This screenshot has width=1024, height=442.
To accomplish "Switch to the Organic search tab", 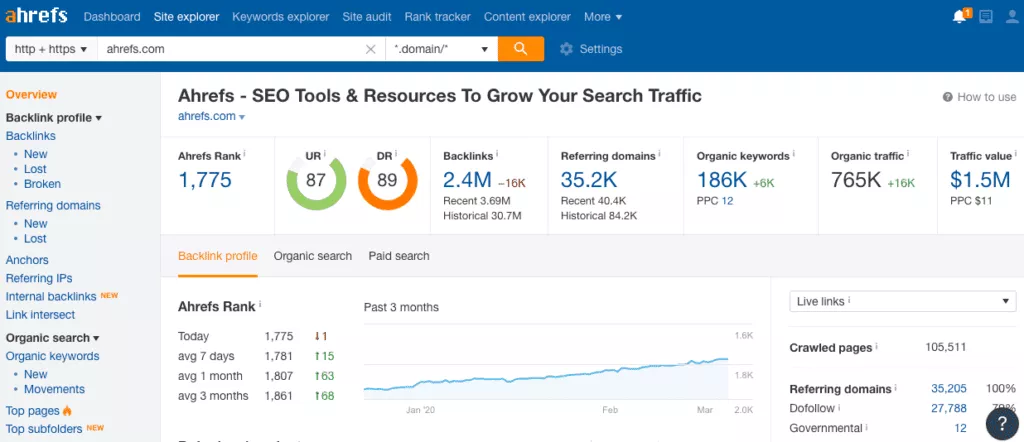I will [x=313, y=256].
